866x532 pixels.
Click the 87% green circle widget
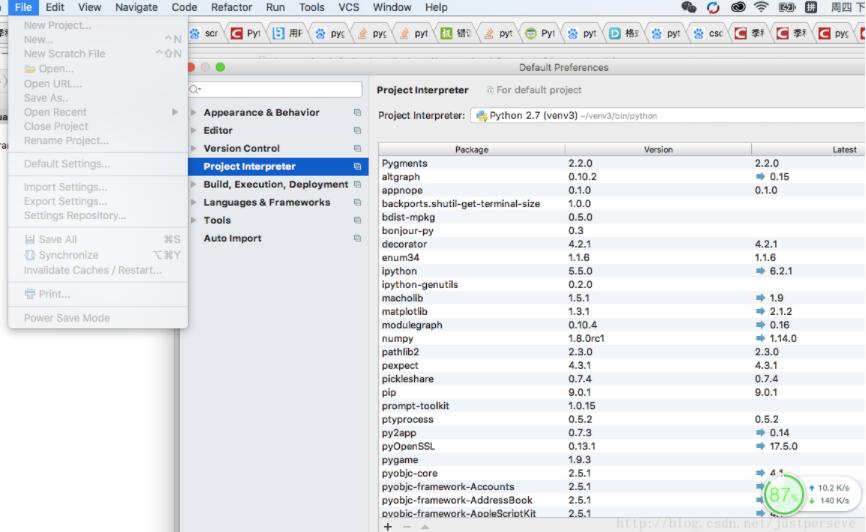pyautogui.click(x=783, y=494)
